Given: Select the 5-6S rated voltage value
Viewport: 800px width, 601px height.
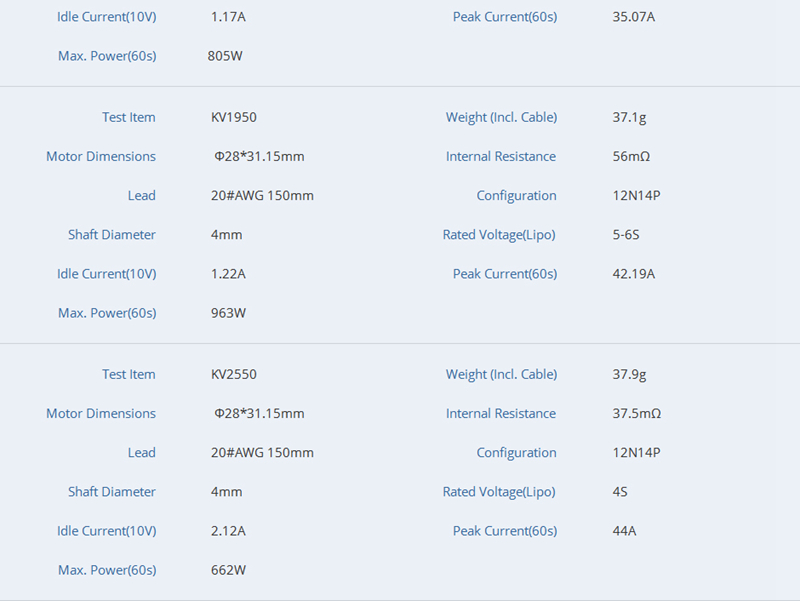Looking at the screenshot, I should (x=627, y=235).
